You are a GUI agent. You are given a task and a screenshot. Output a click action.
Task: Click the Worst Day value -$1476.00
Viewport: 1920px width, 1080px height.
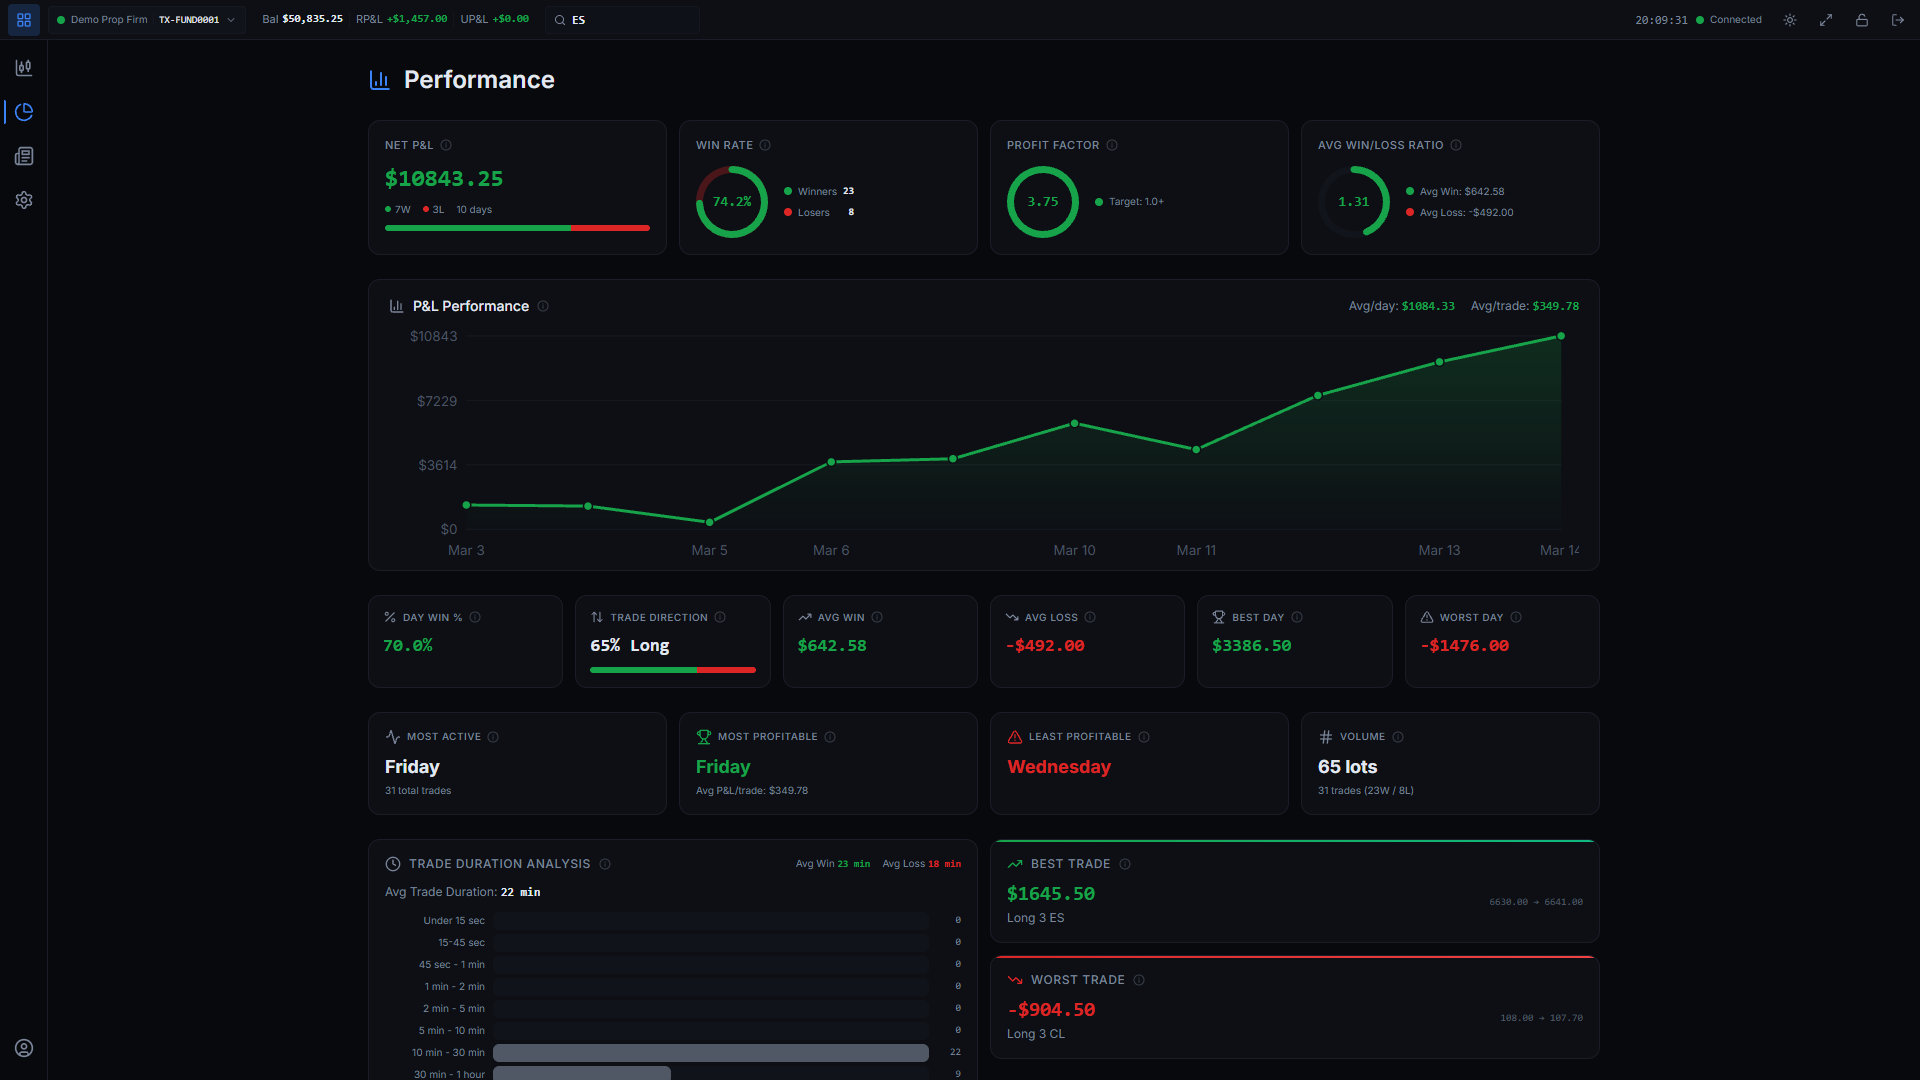point(1465,646)
